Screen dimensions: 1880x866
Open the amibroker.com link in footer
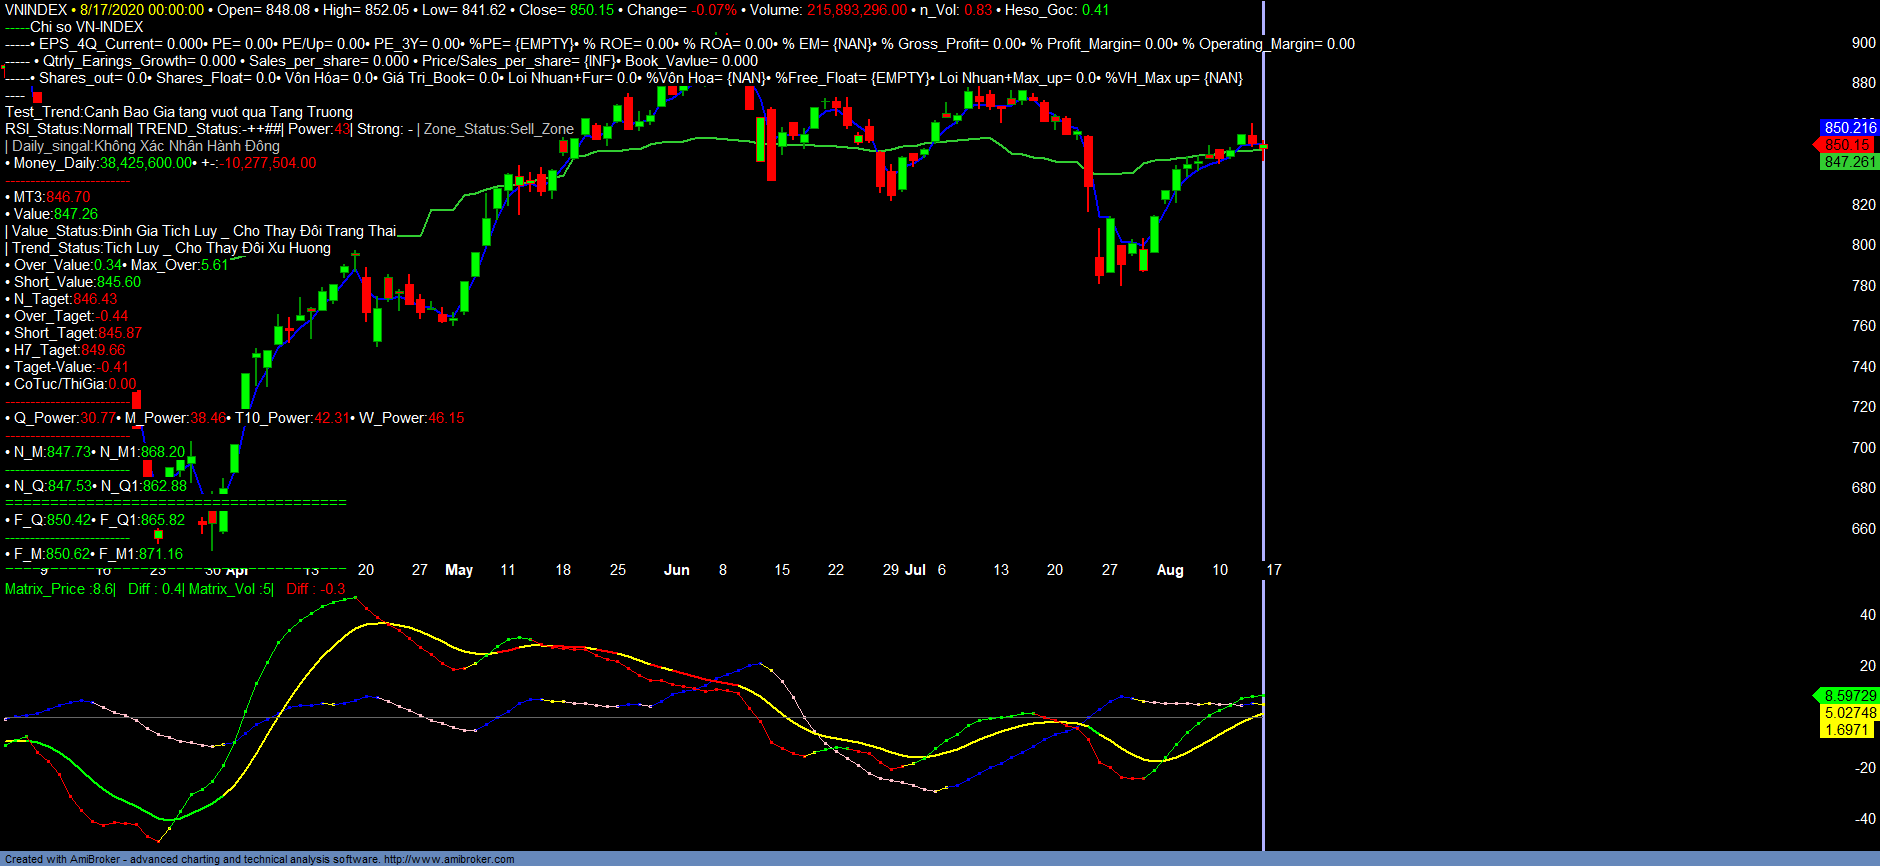(449, 859)
